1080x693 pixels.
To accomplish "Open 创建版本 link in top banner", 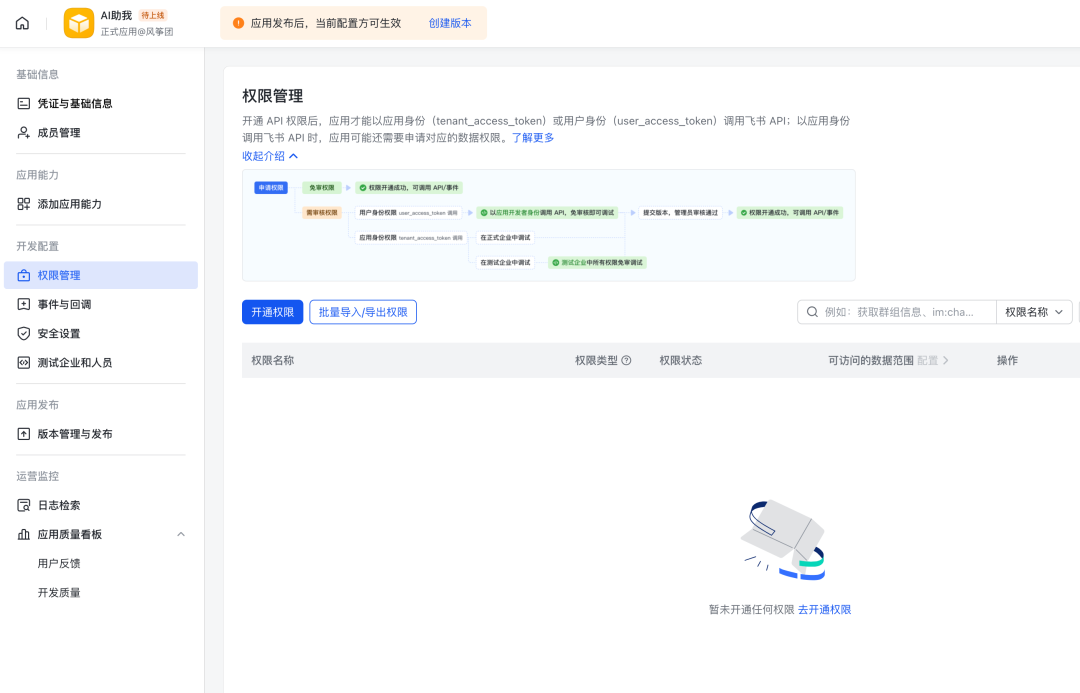I will [x=449, y=22].
